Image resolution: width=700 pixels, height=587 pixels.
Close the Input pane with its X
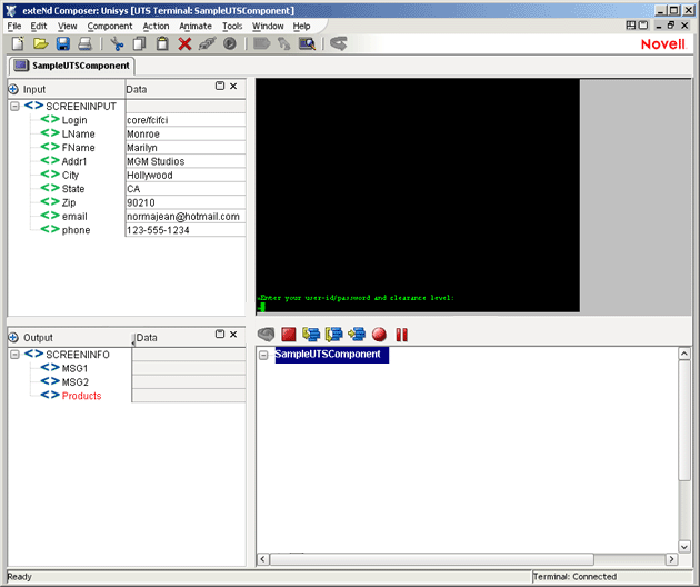(233, 86)
